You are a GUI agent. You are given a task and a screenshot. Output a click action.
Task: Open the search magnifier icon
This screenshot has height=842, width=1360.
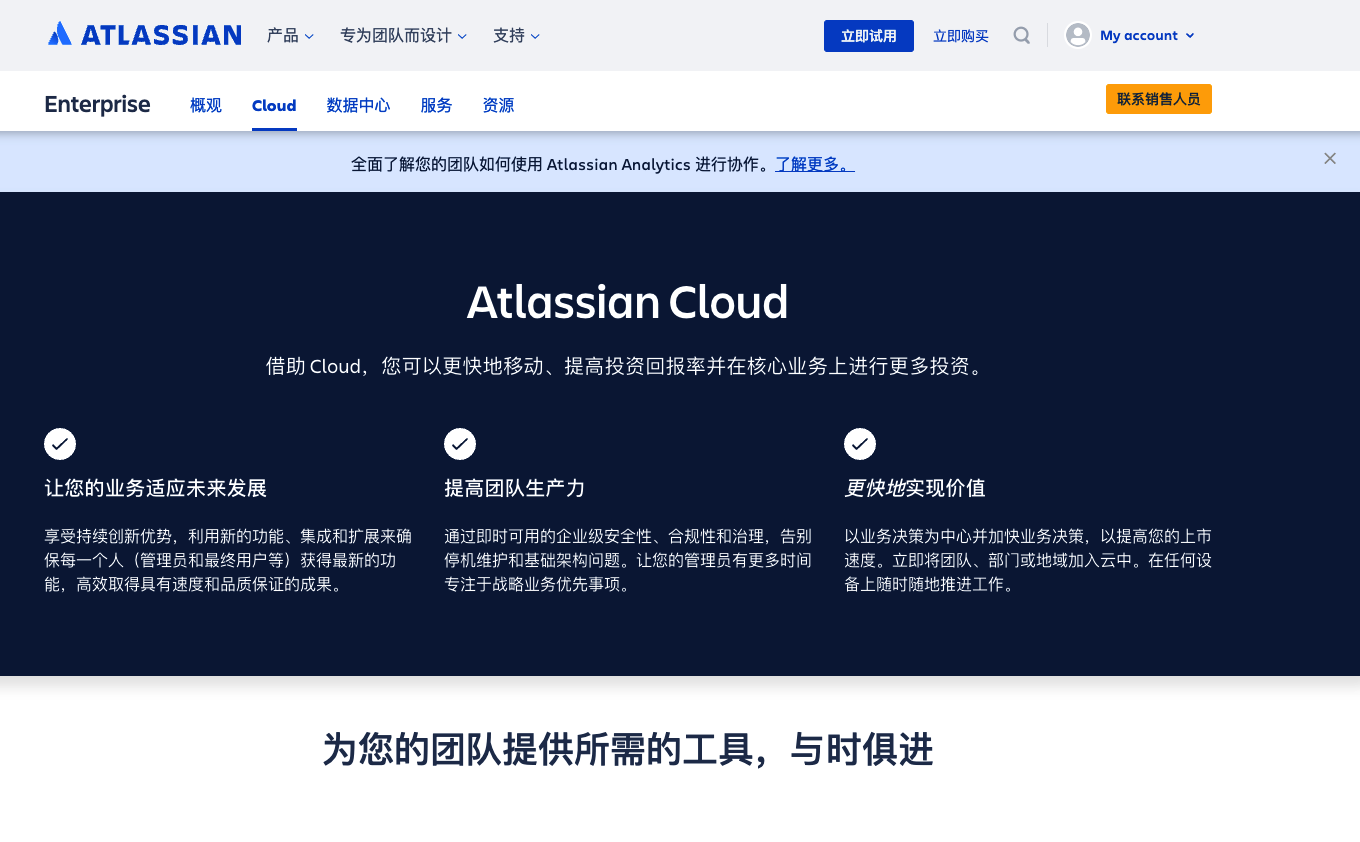point(1021,35)
